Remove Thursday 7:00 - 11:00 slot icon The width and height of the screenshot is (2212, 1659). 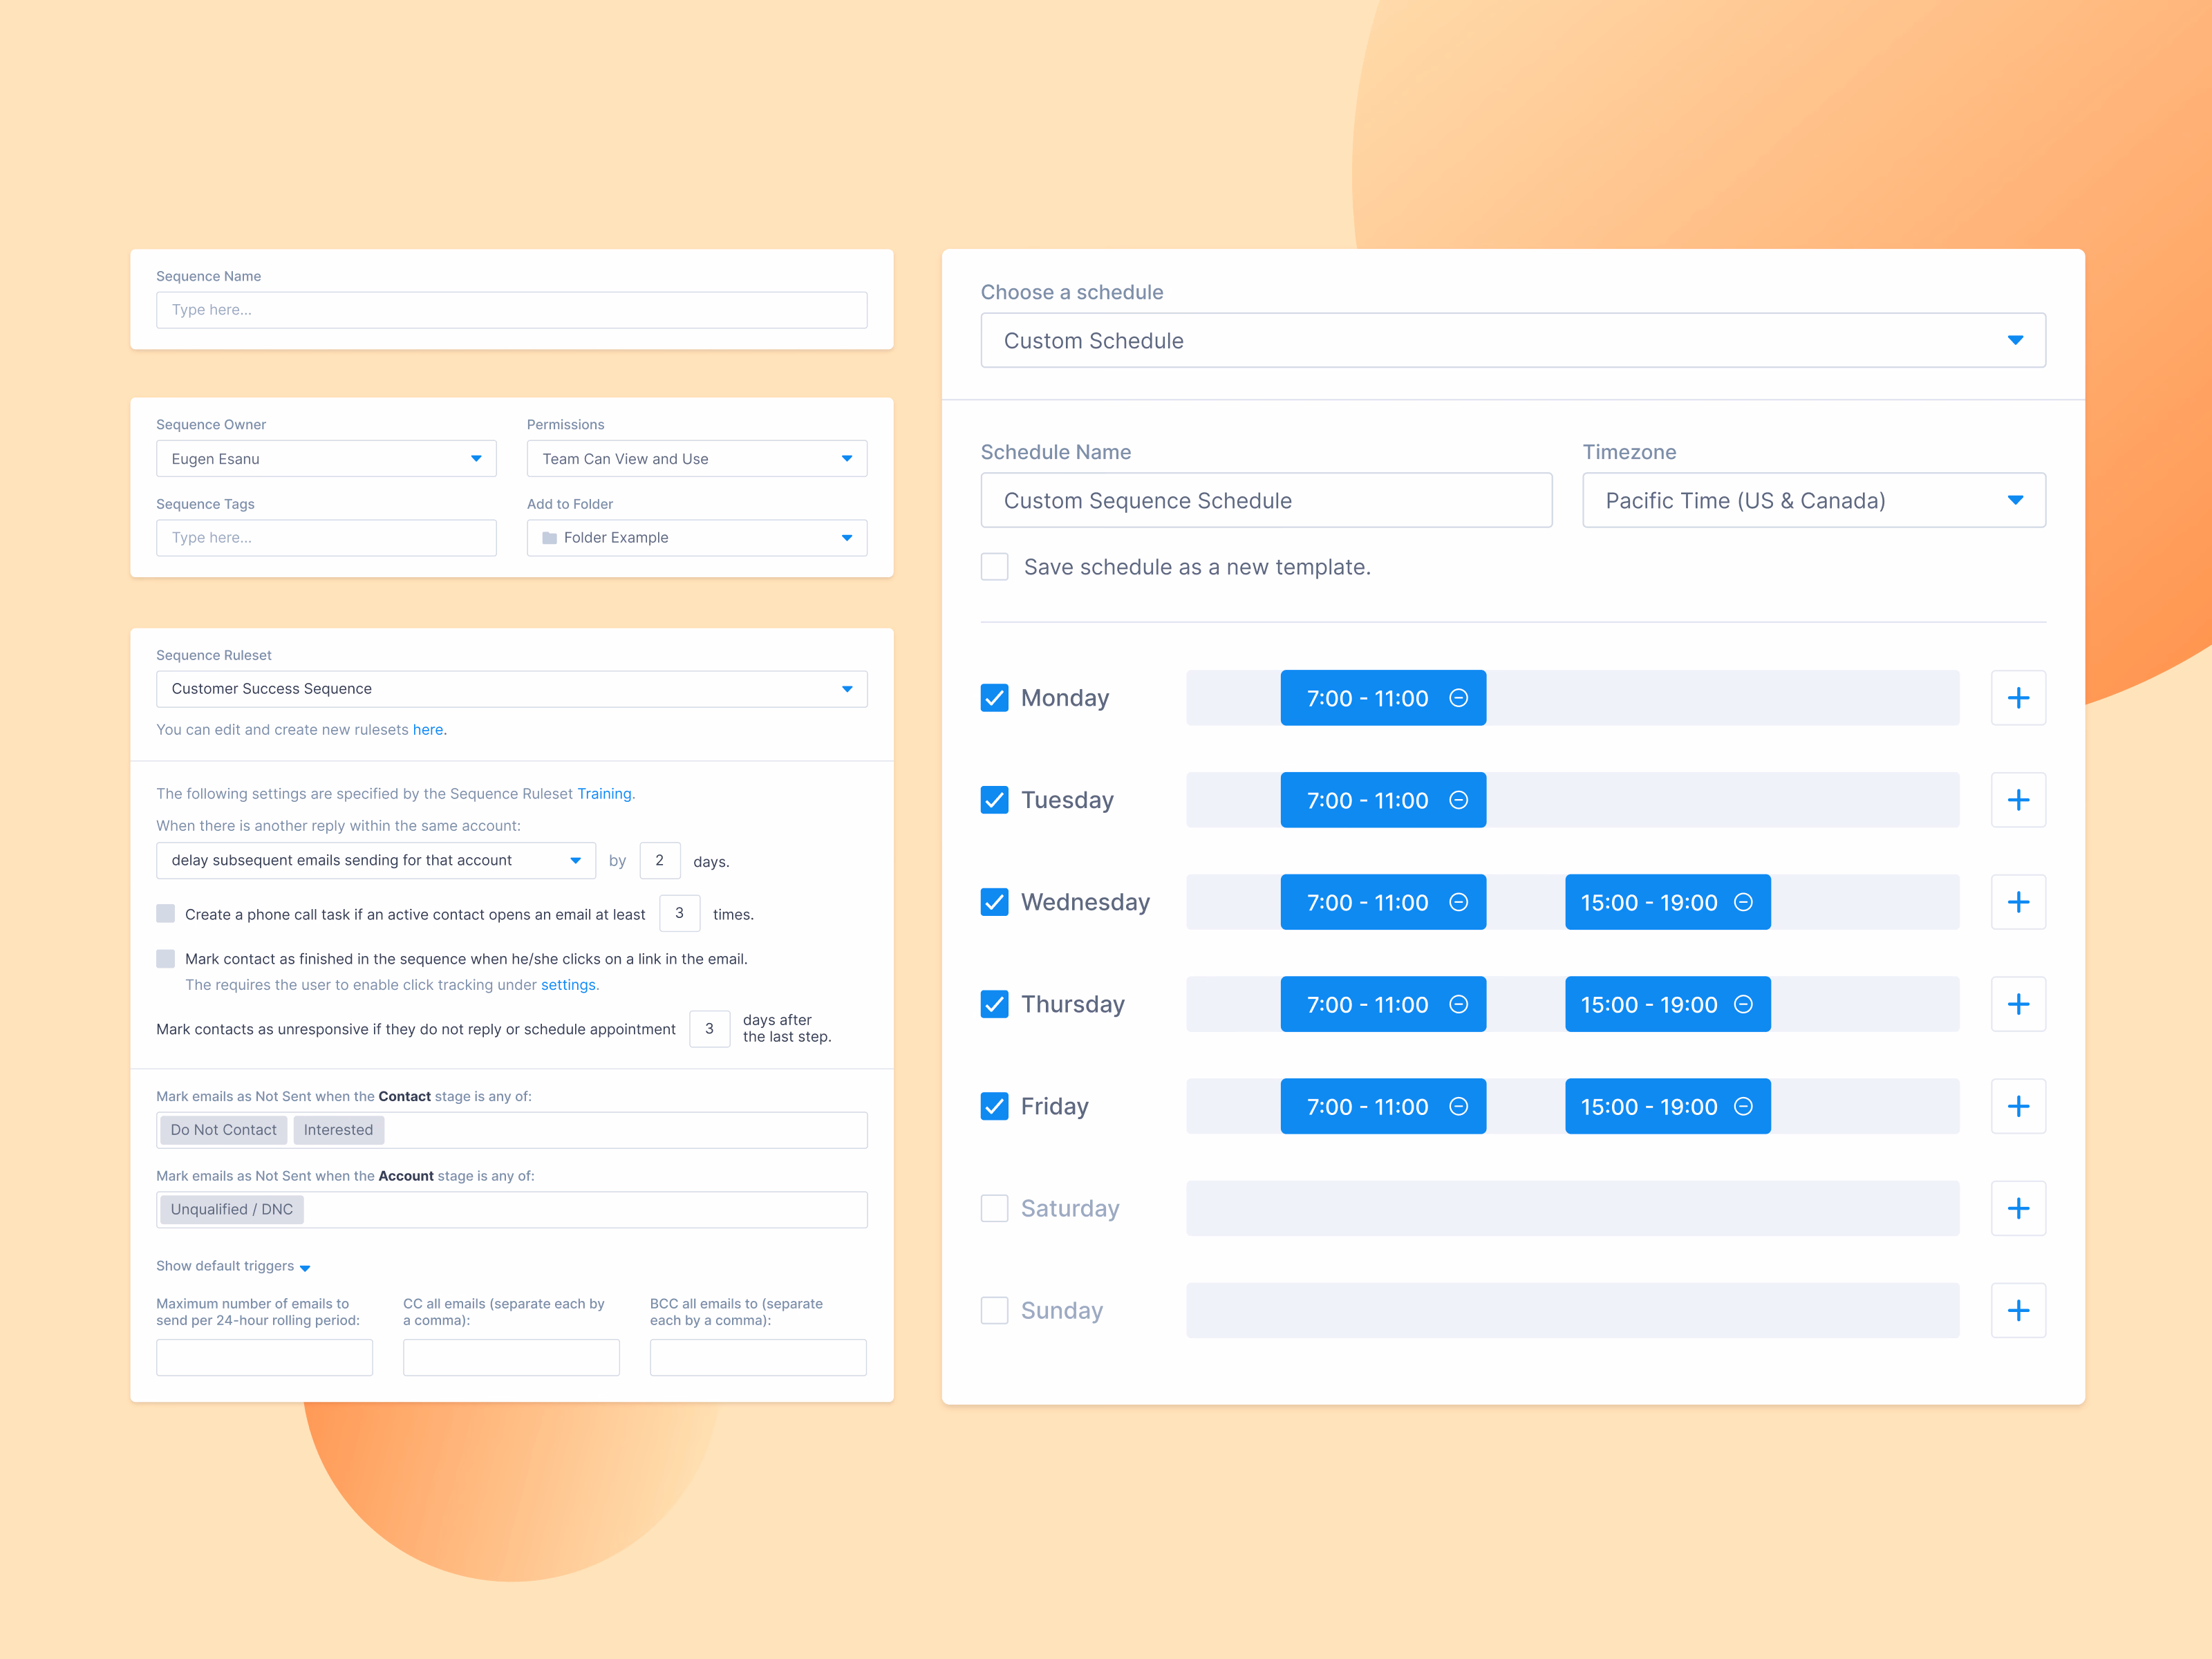coord(1458,1004)
